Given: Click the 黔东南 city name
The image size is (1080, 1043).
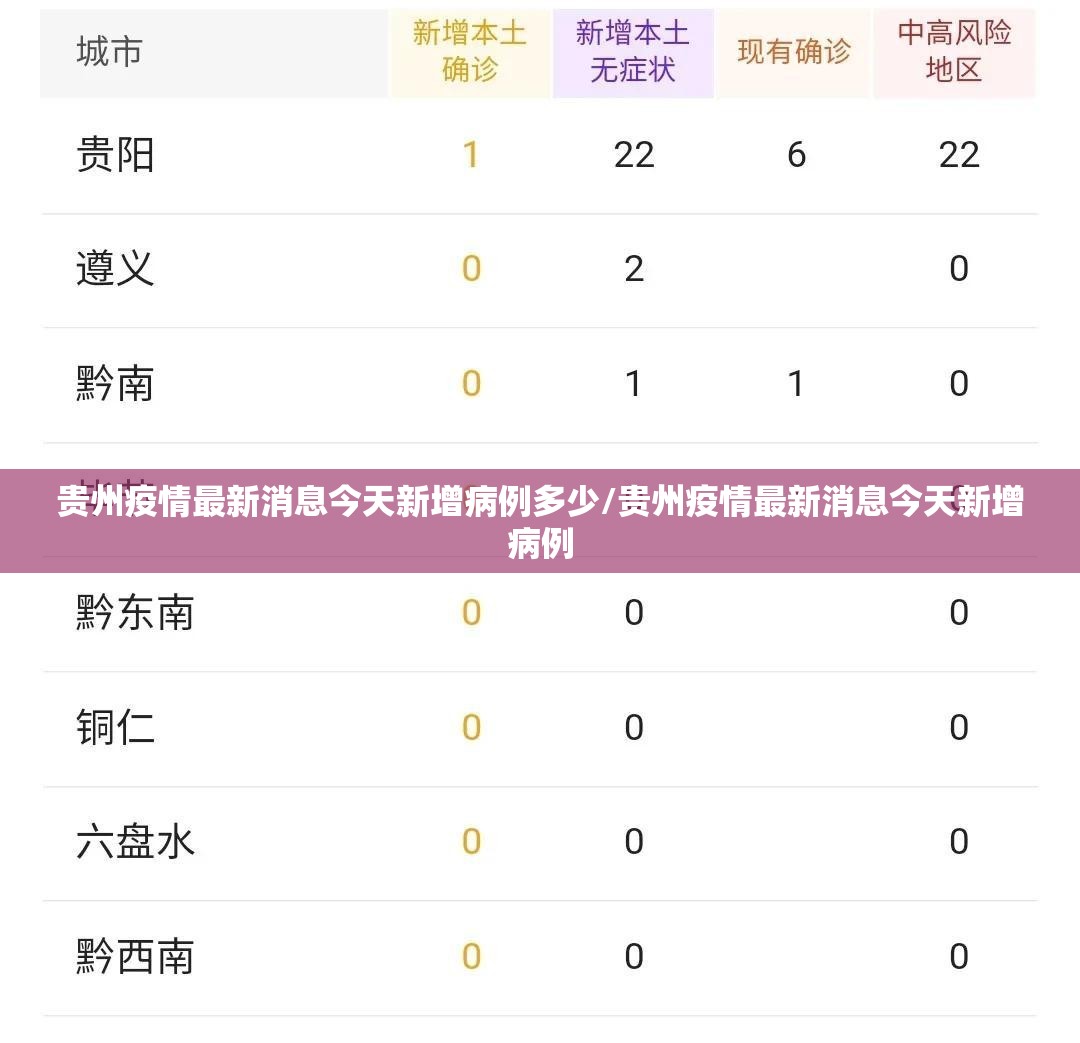Looking at the screenshot, I should pyautogui.click(x=135, y=613).
